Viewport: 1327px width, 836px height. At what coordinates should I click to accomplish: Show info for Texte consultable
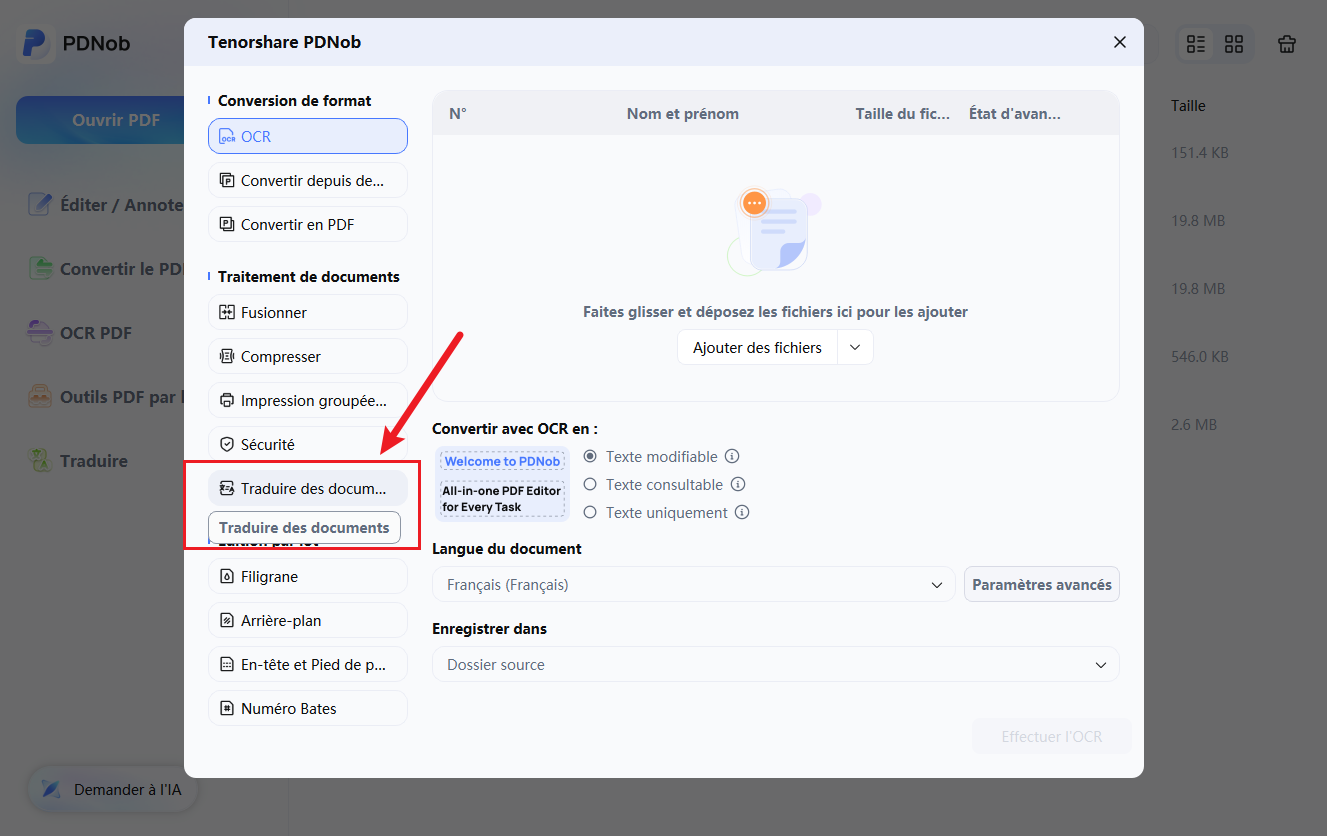(738, 484)
